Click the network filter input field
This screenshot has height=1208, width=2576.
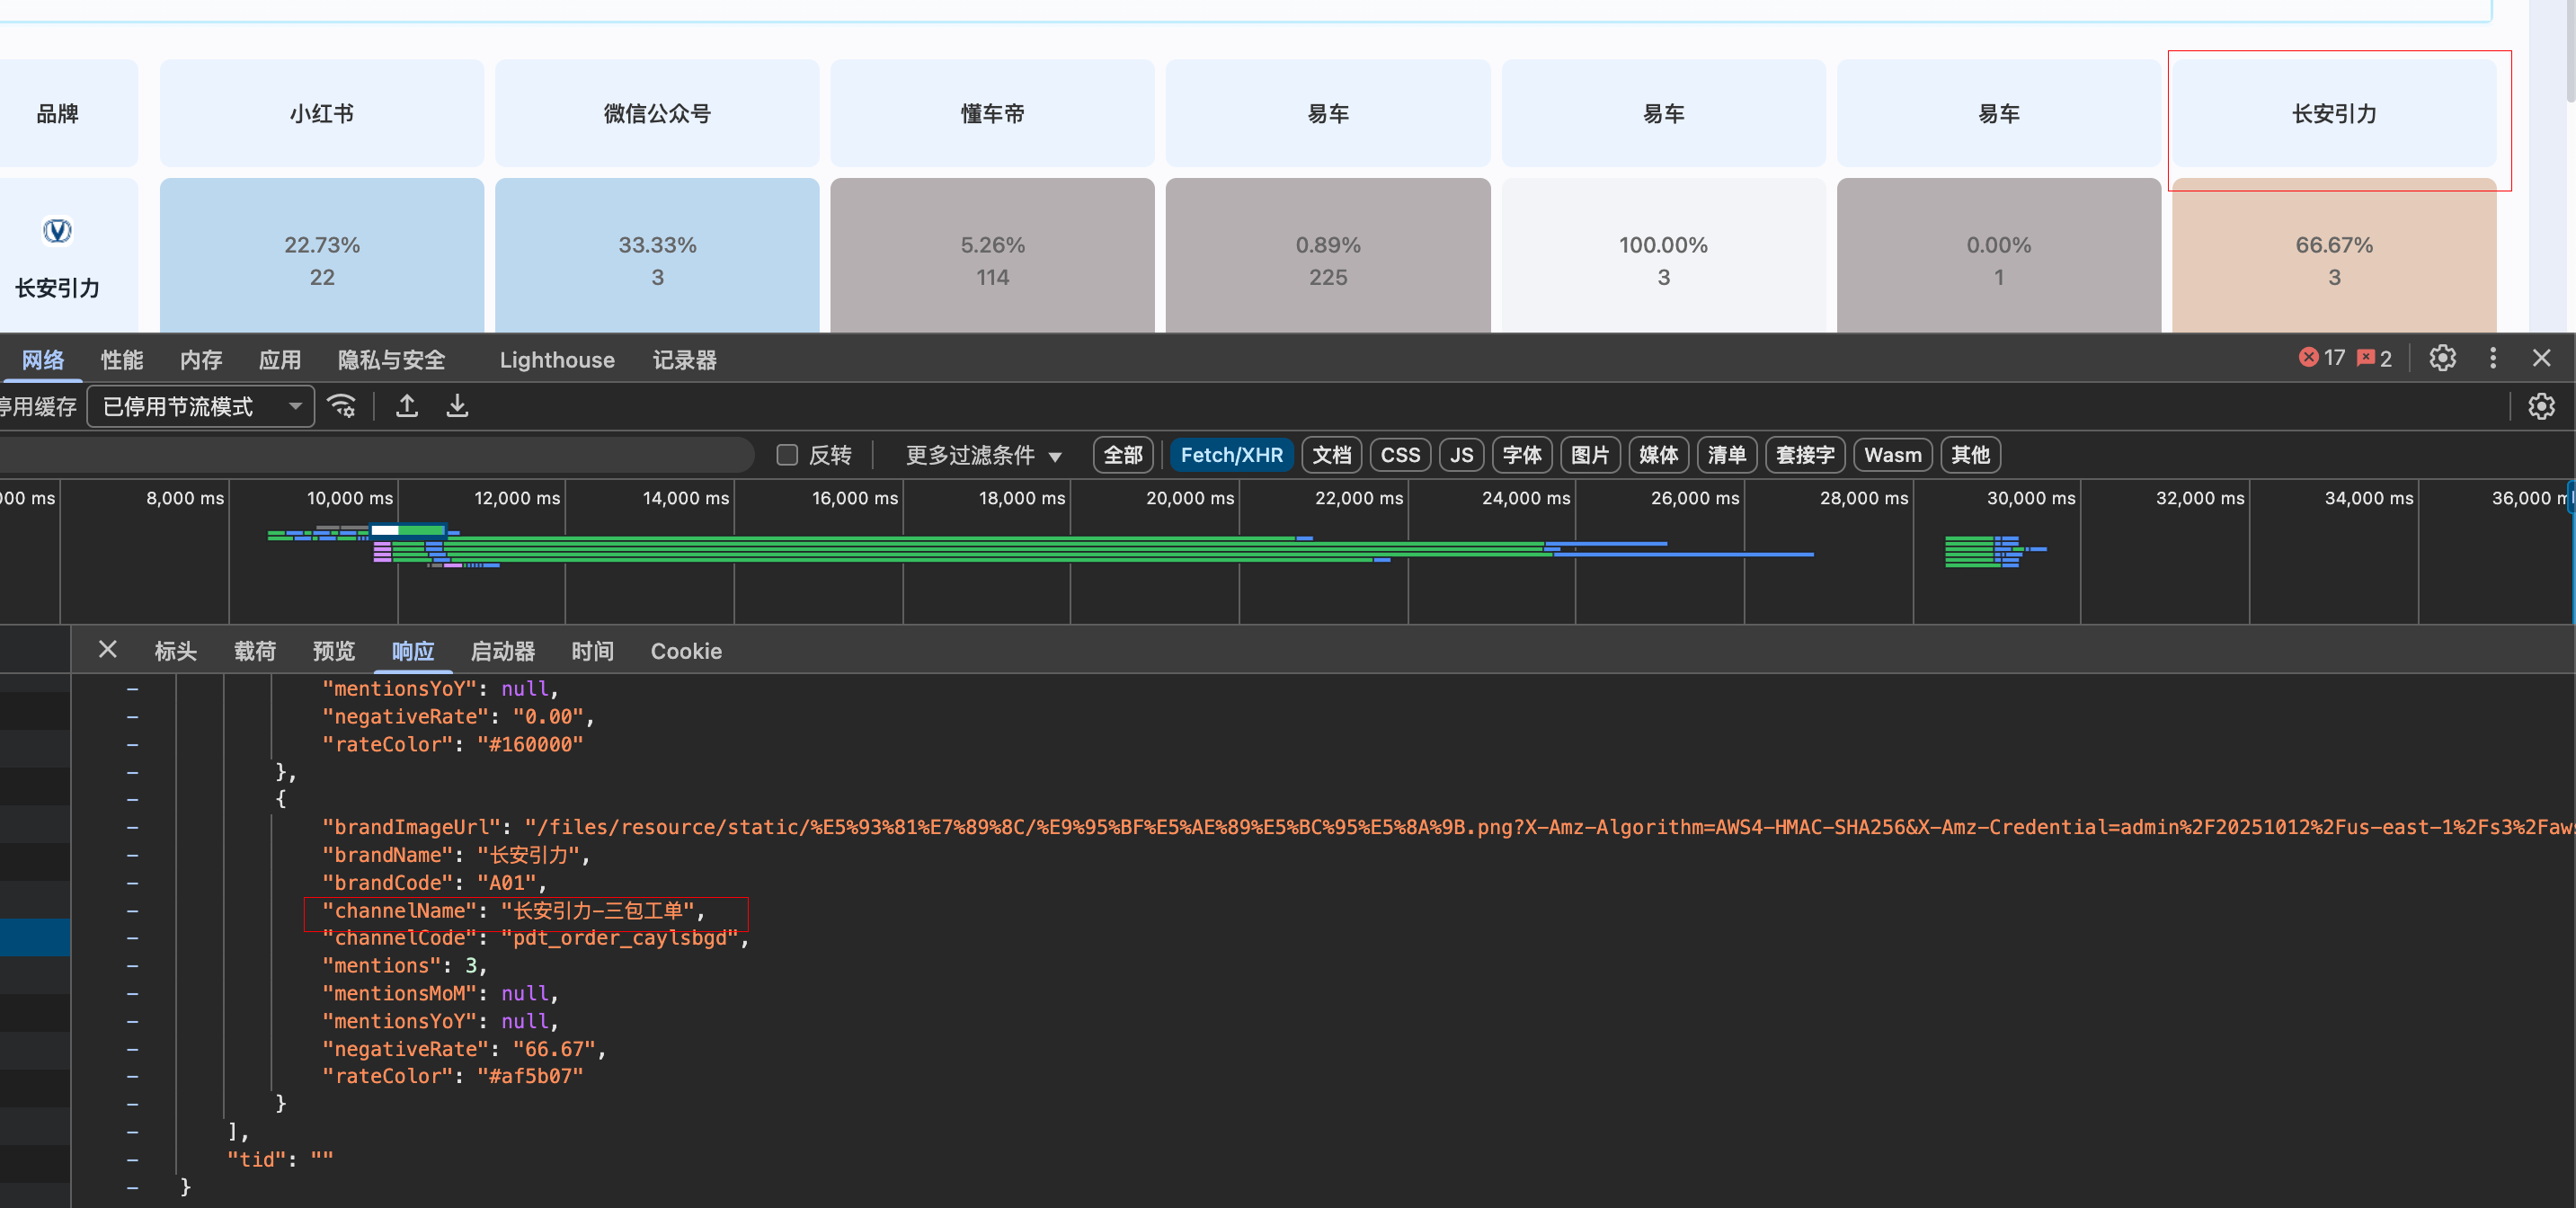[370, 455]
